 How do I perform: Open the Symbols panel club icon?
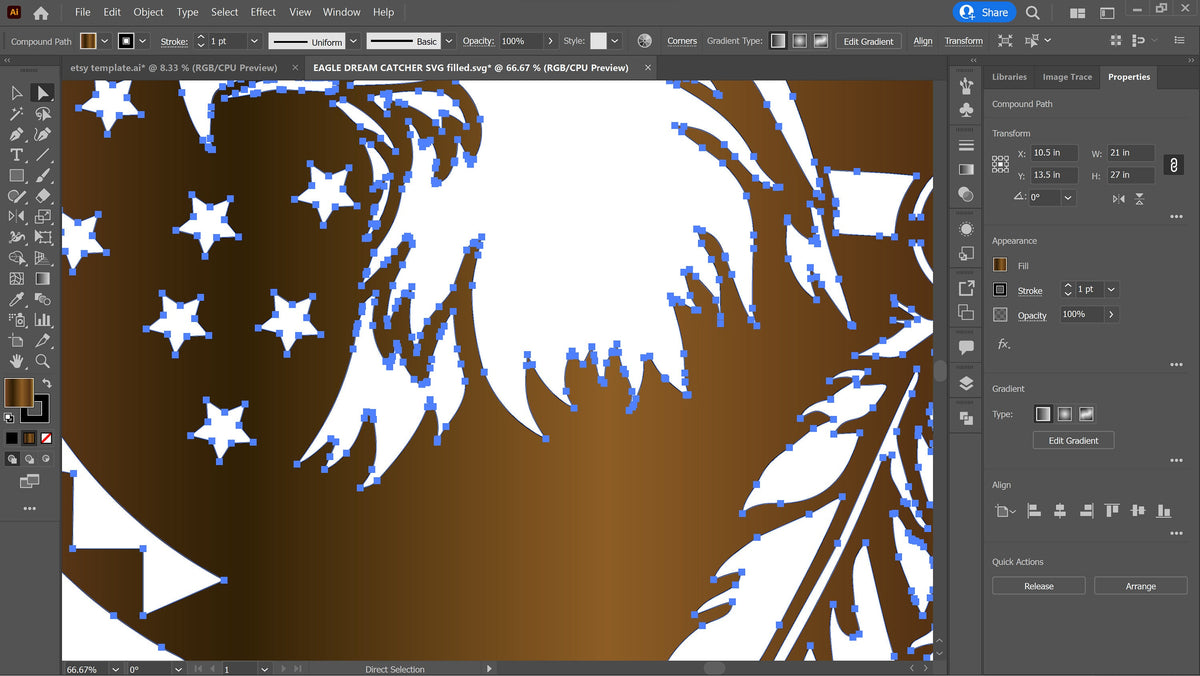coord(966,111)
